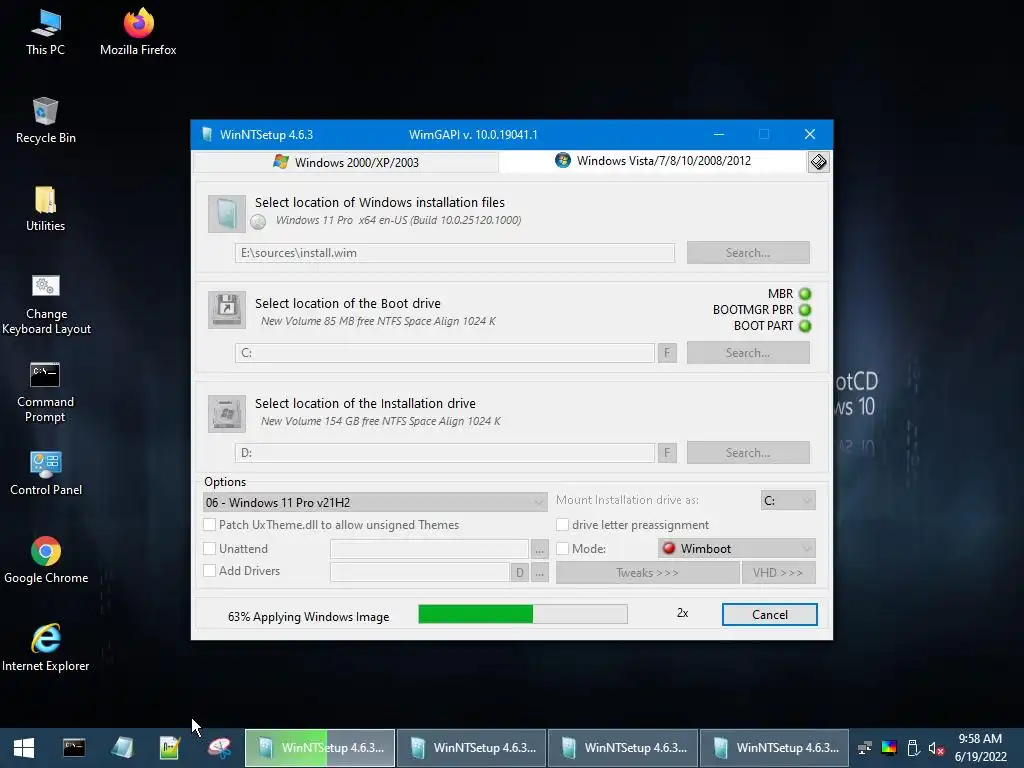Click the Boot drive C: path field
Screen dimensions: 1024x768
point(445,353)
